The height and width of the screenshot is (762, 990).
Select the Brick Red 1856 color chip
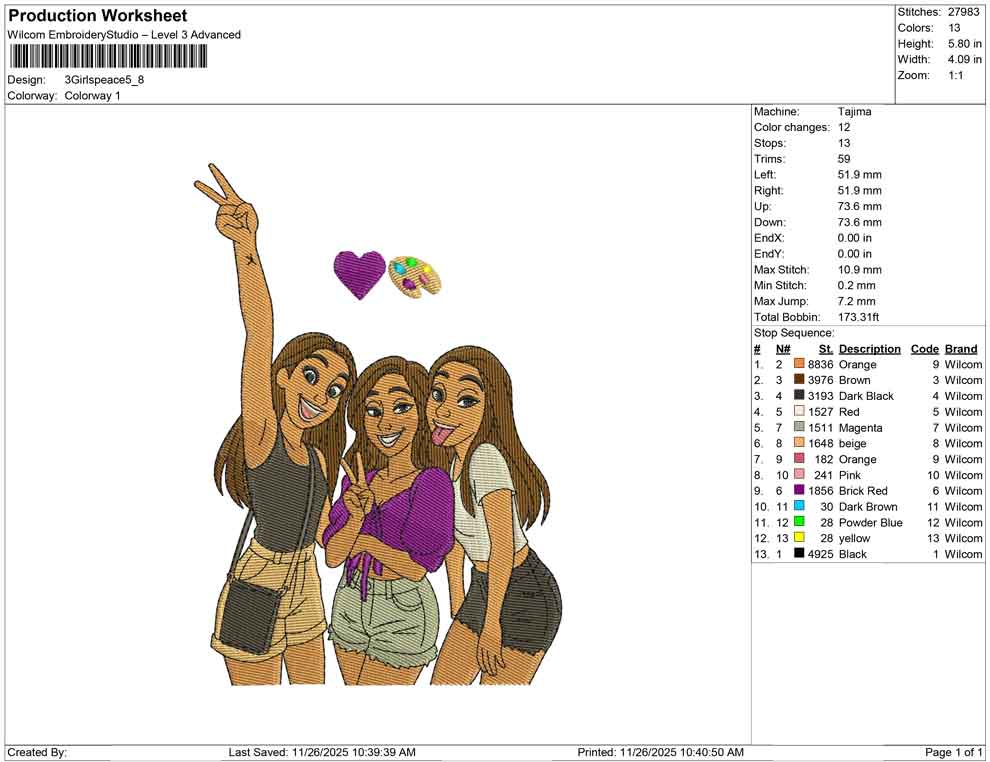798,491
